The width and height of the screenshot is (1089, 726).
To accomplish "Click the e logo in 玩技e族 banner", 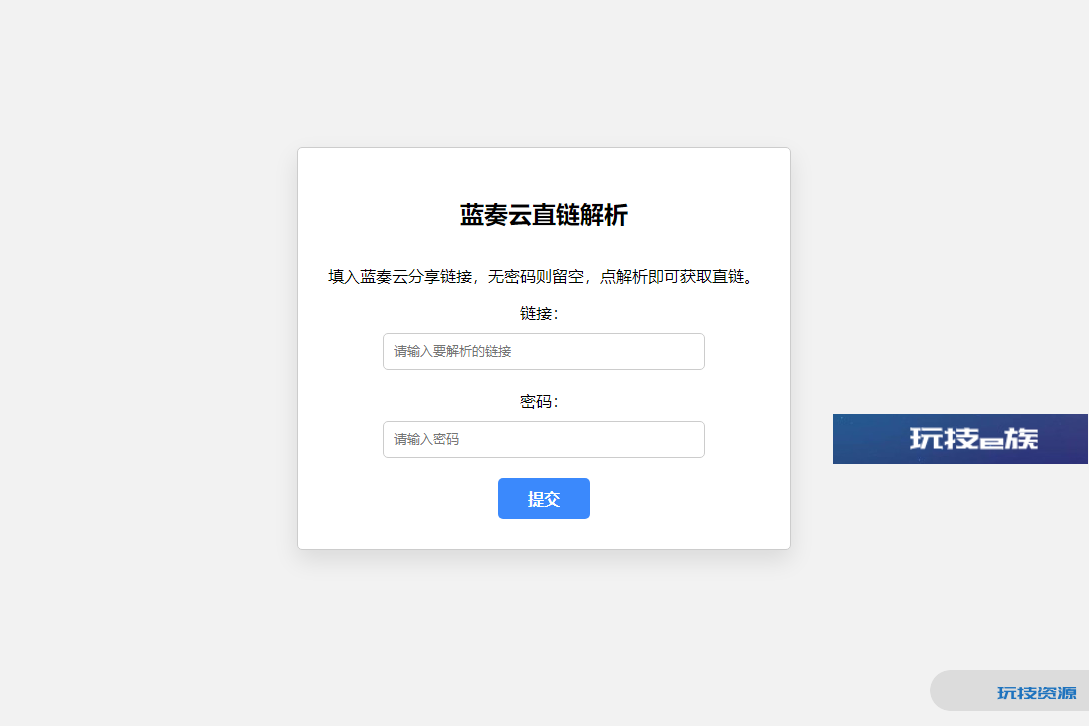I will coord(990,441).
